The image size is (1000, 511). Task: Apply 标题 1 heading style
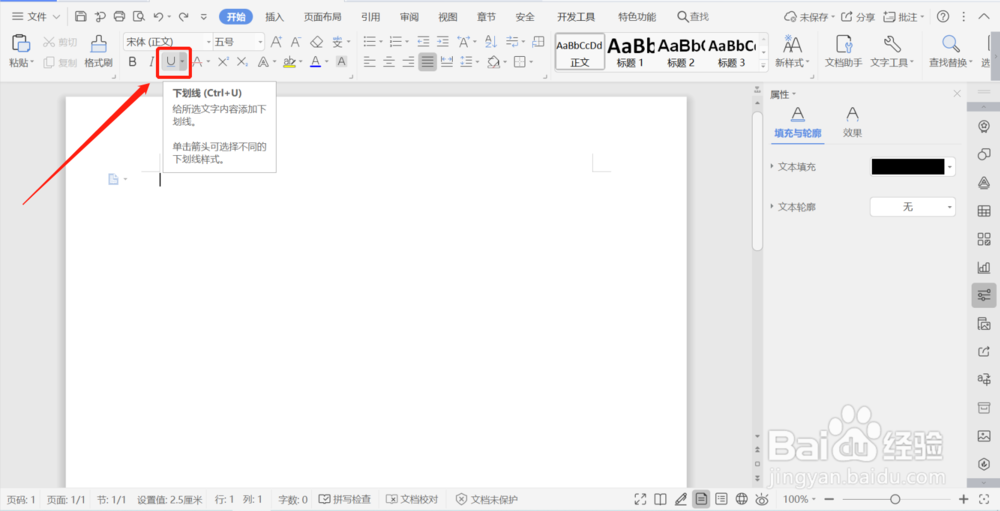[630, 51]
